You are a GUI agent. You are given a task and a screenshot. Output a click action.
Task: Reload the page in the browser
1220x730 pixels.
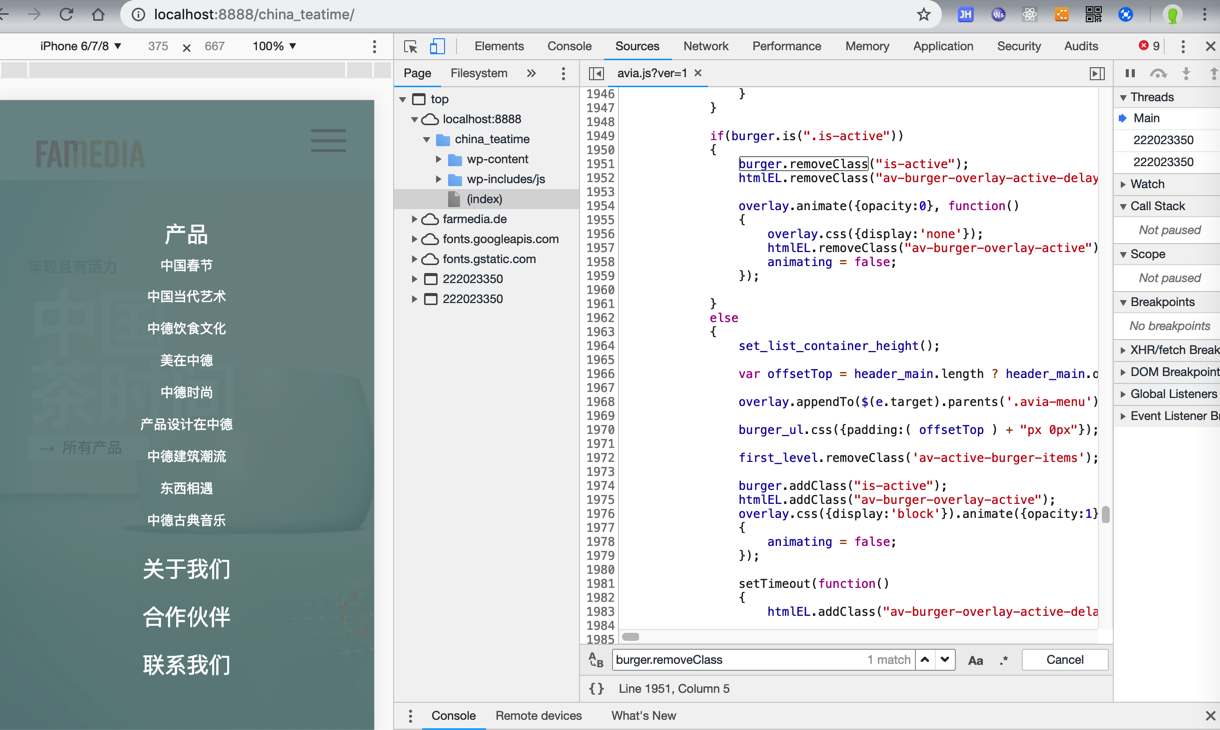pos(66,14)
